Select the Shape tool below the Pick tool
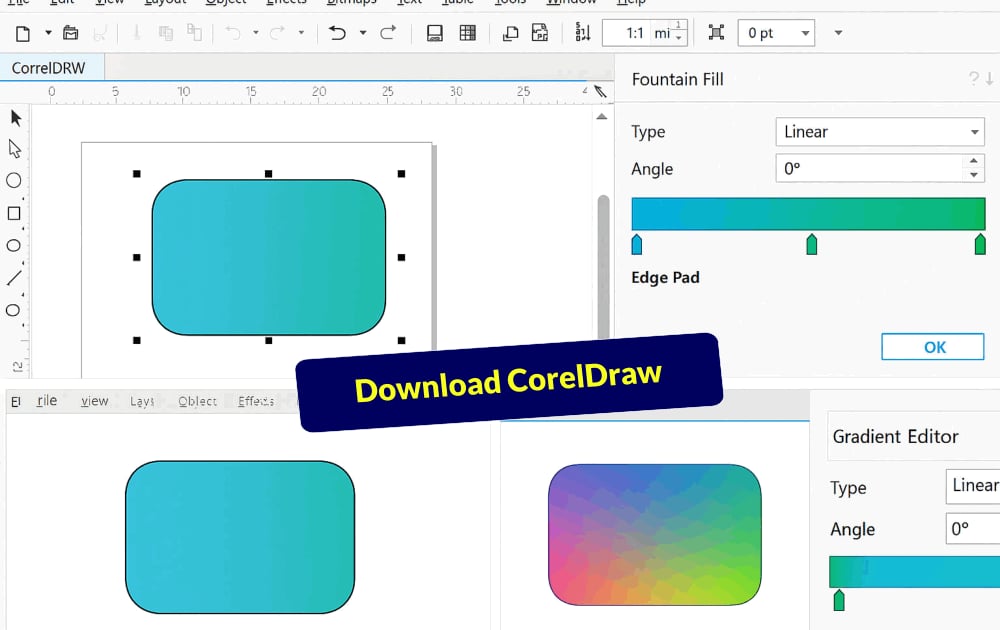1000x630 pixels. tap(14, 148)
